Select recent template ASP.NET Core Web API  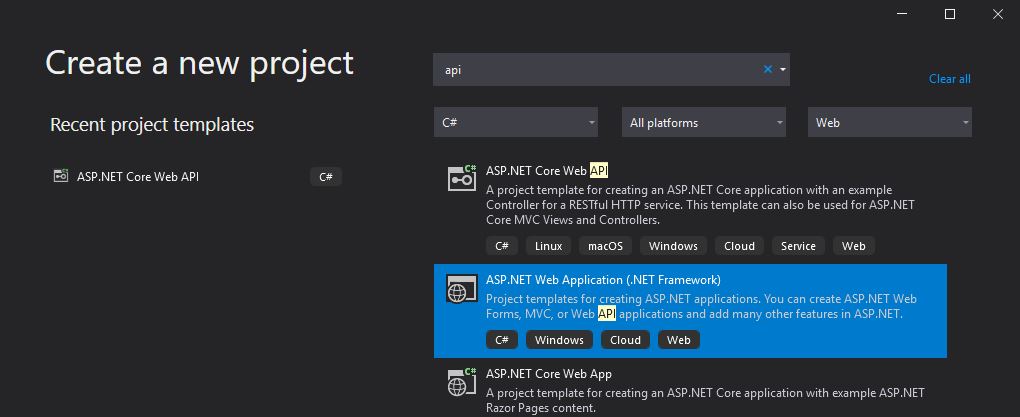(x=197, y=176)
